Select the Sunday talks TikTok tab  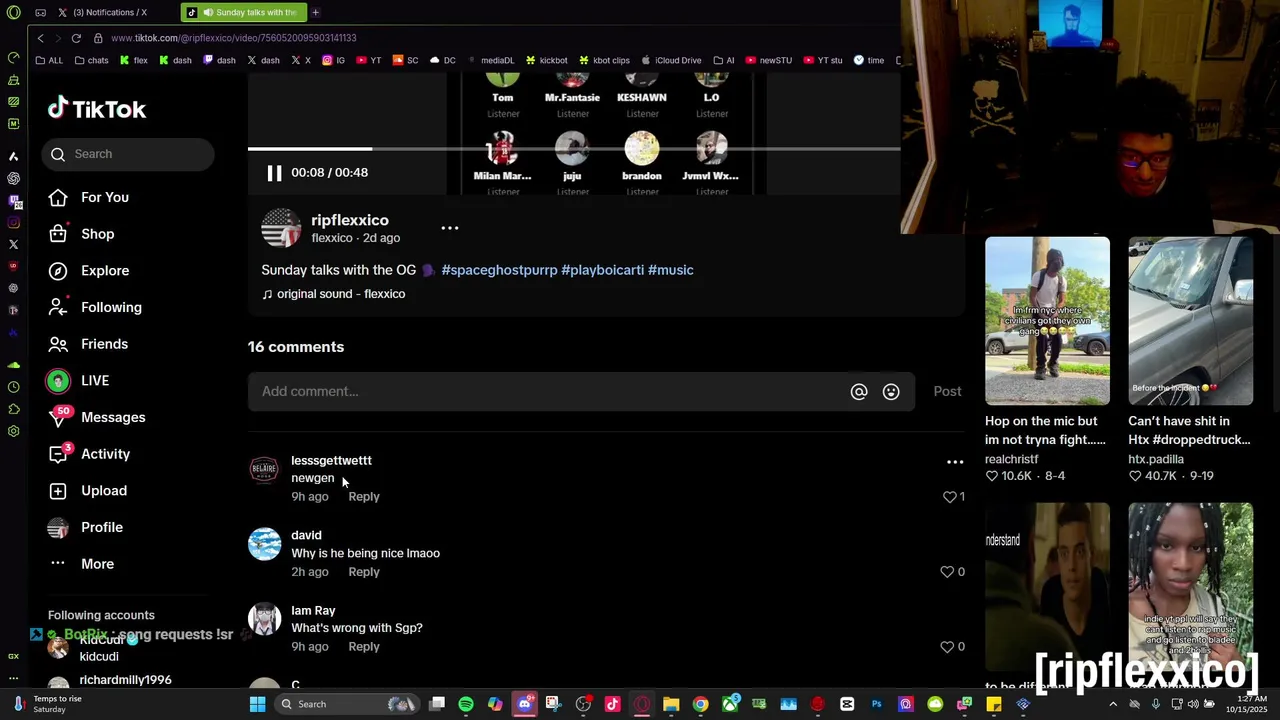pyautogui.click(x=244, y=12)
